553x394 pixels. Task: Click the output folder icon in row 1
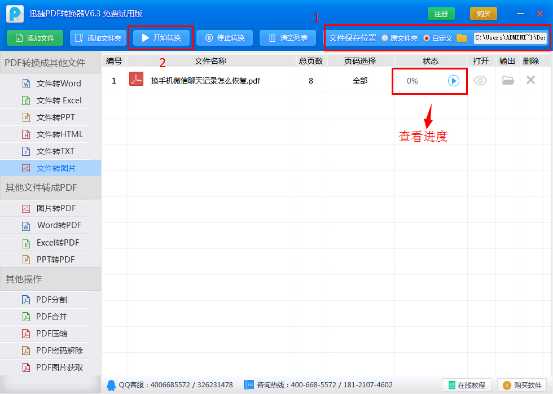(508, 81)
